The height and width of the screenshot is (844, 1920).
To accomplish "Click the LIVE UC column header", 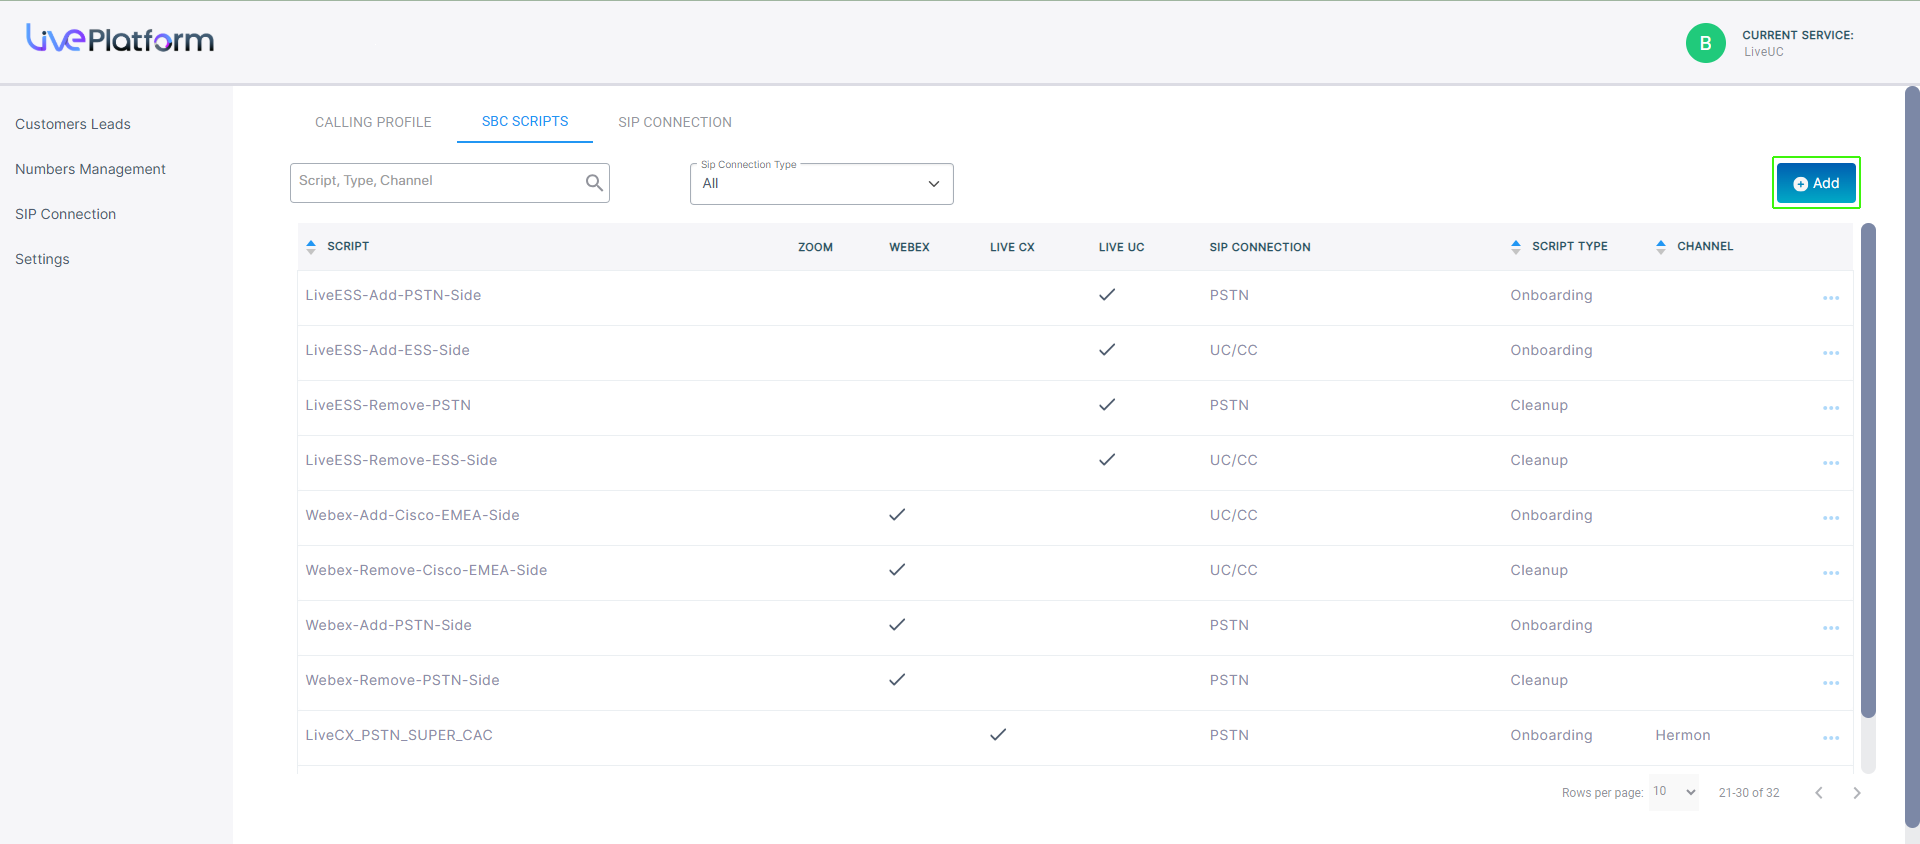I will pyautogui.click(x=1121, y=247).
